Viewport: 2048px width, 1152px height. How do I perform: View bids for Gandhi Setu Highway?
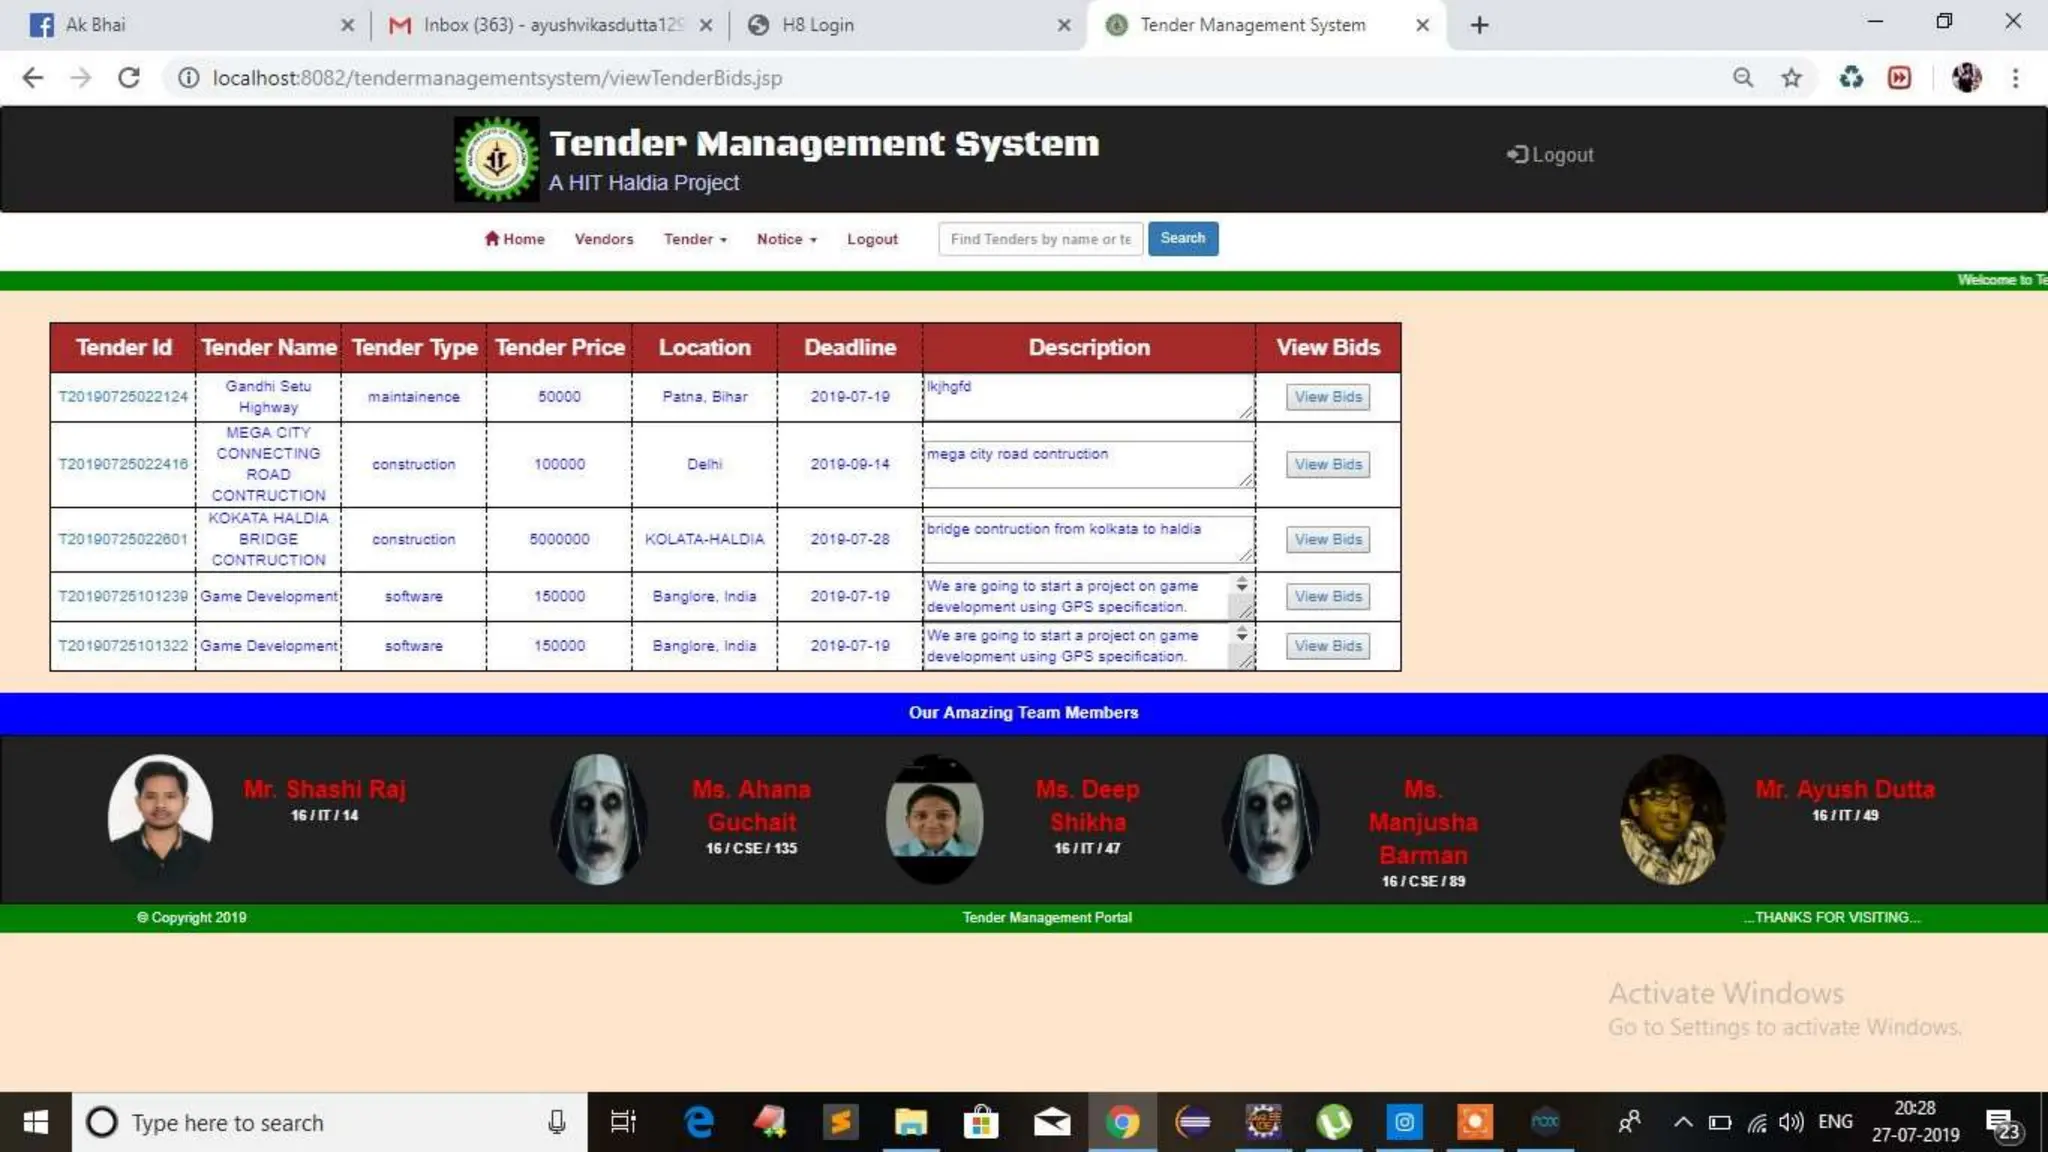pyautogui.click(x=1327, y=397)
